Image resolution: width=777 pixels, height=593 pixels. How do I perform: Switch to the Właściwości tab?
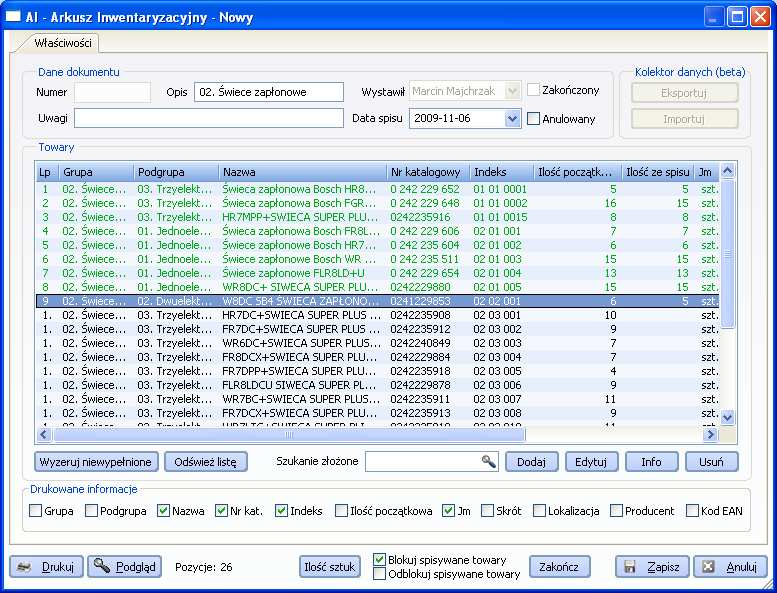[x=62, y=43]
